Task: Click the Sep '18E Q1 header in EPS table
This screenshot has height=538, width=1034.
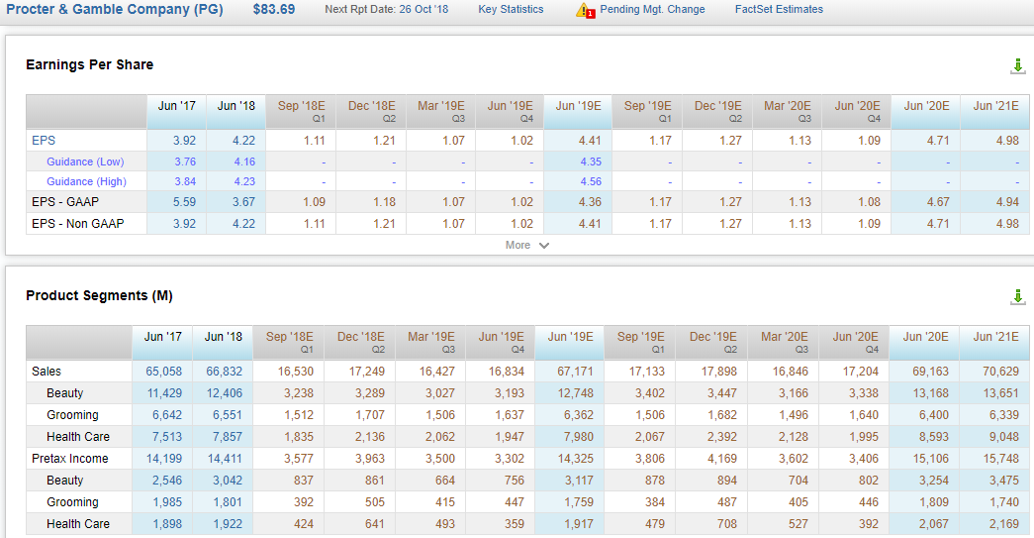Action: click(x=301, y=111)
